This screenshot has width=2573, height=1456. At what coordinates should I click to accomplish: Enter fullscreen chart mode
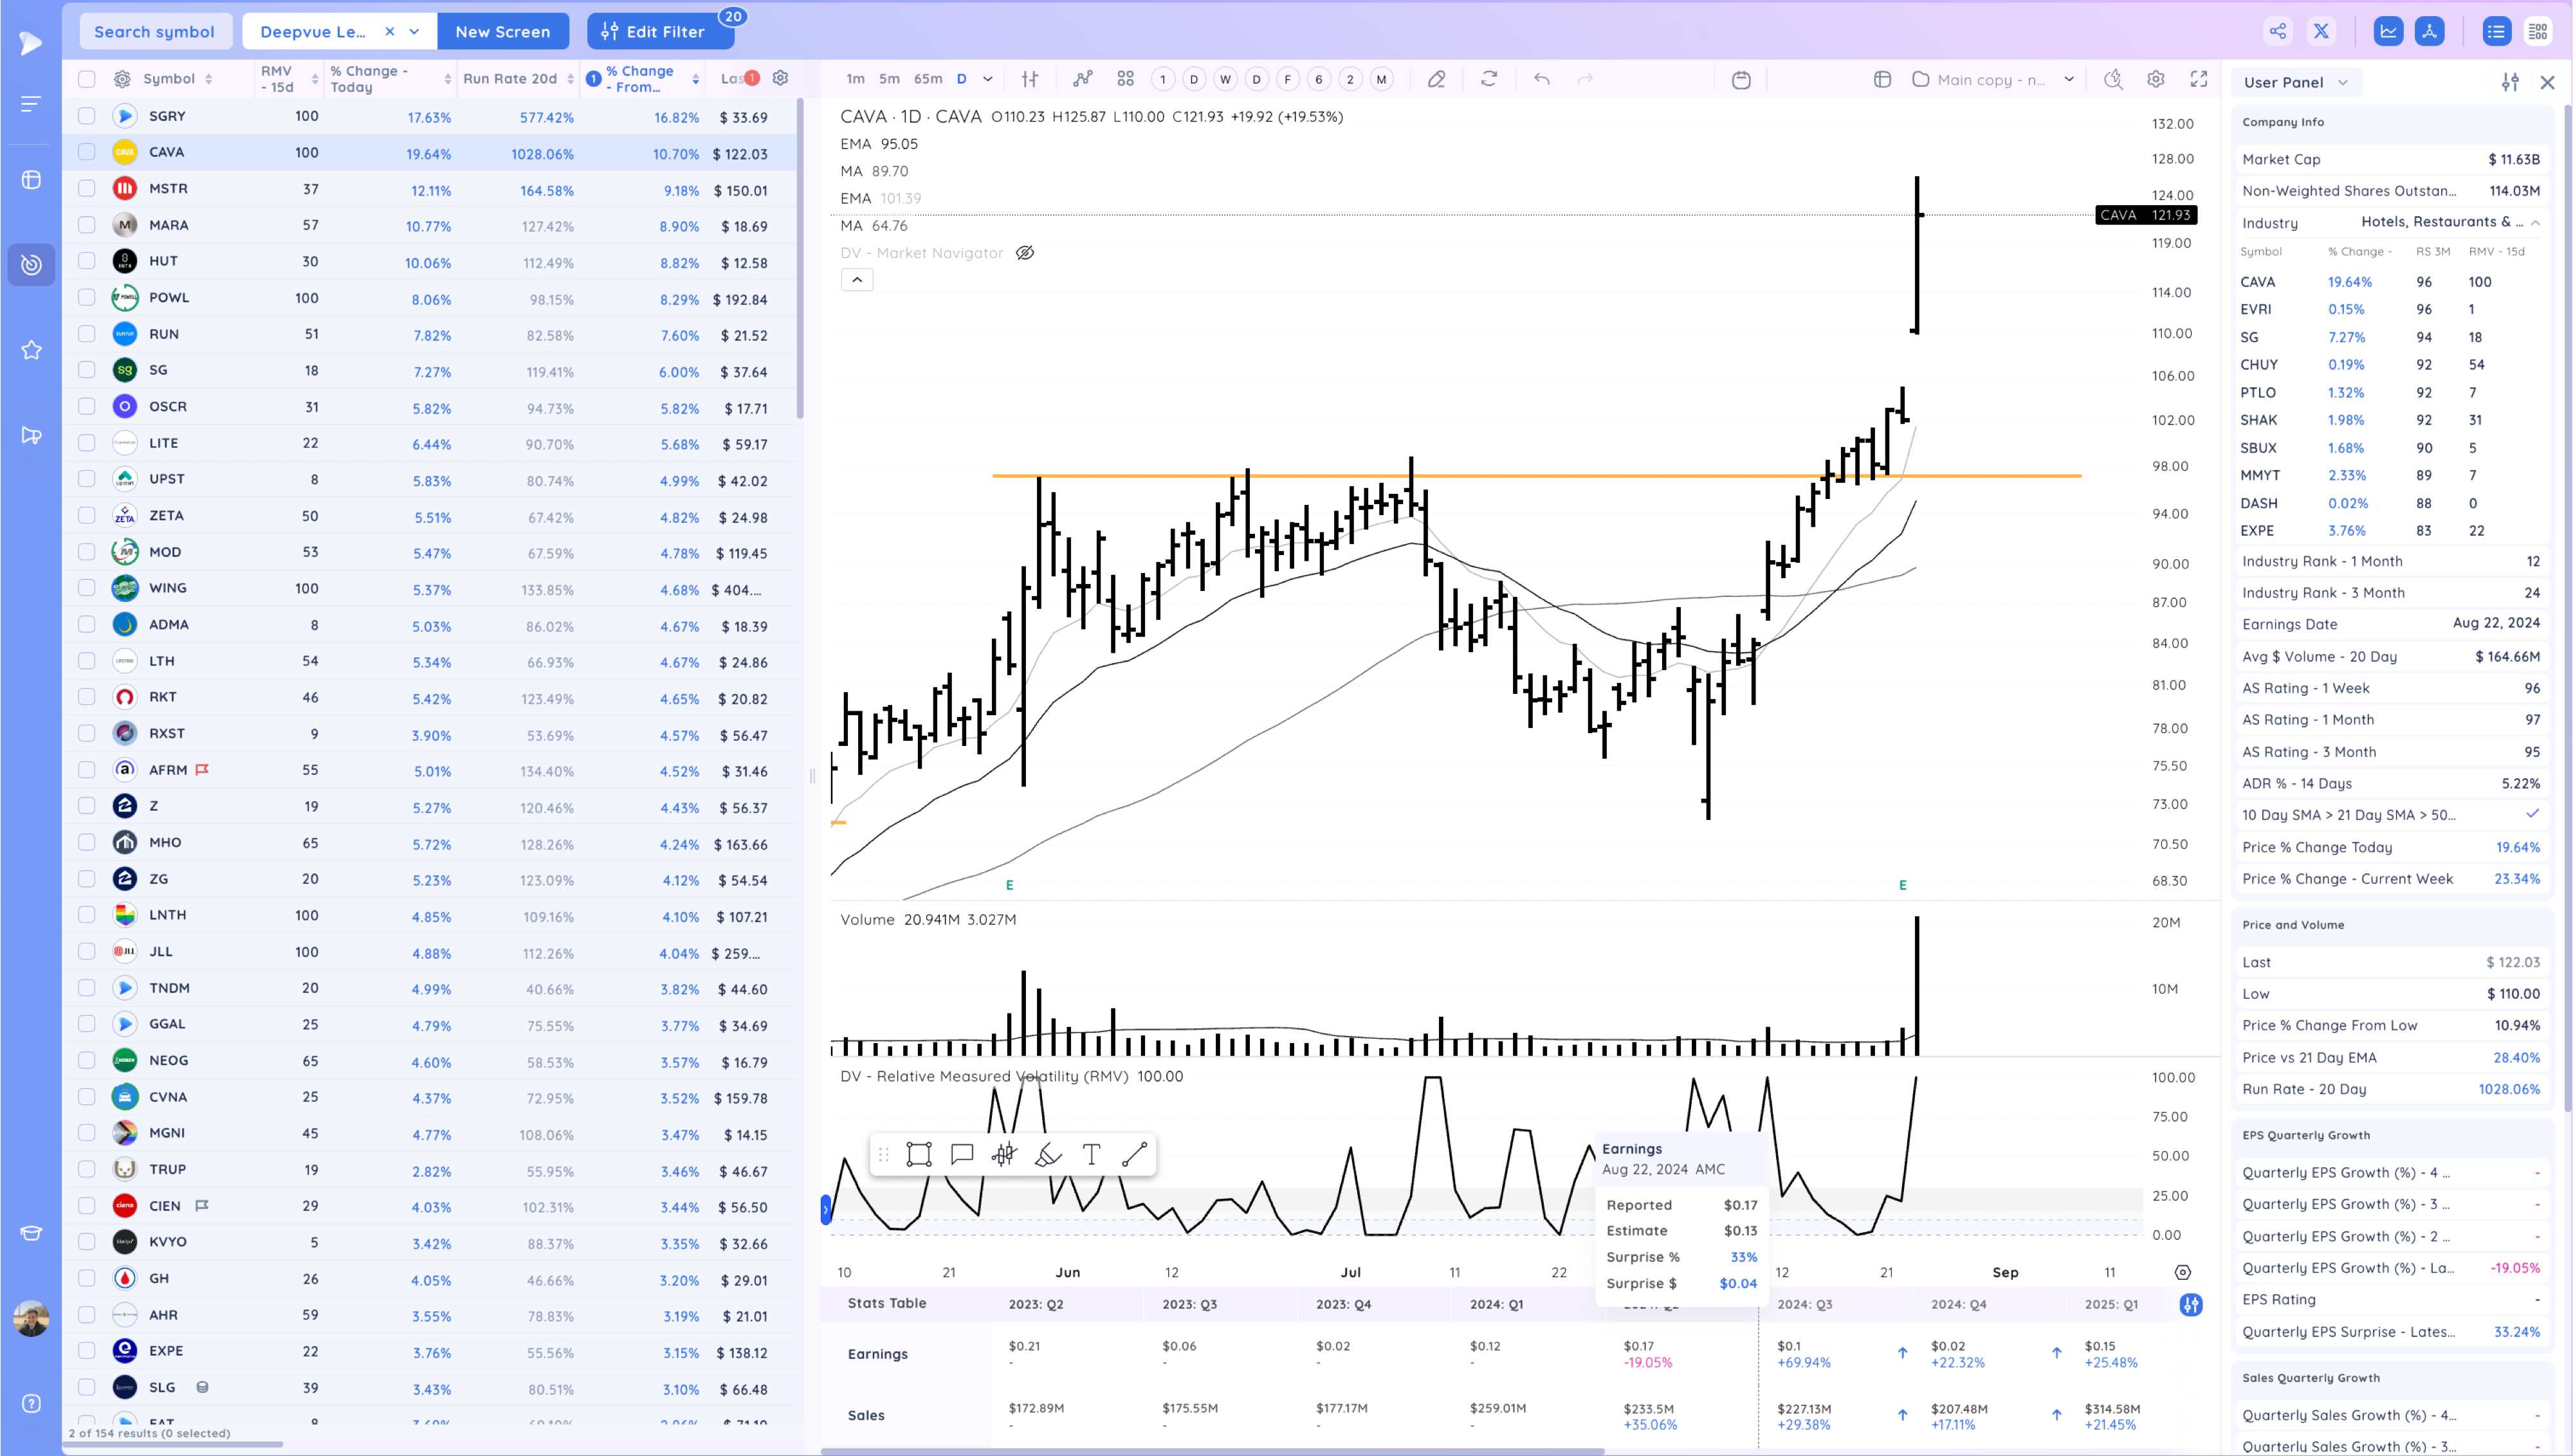[x=2199, y=79]
